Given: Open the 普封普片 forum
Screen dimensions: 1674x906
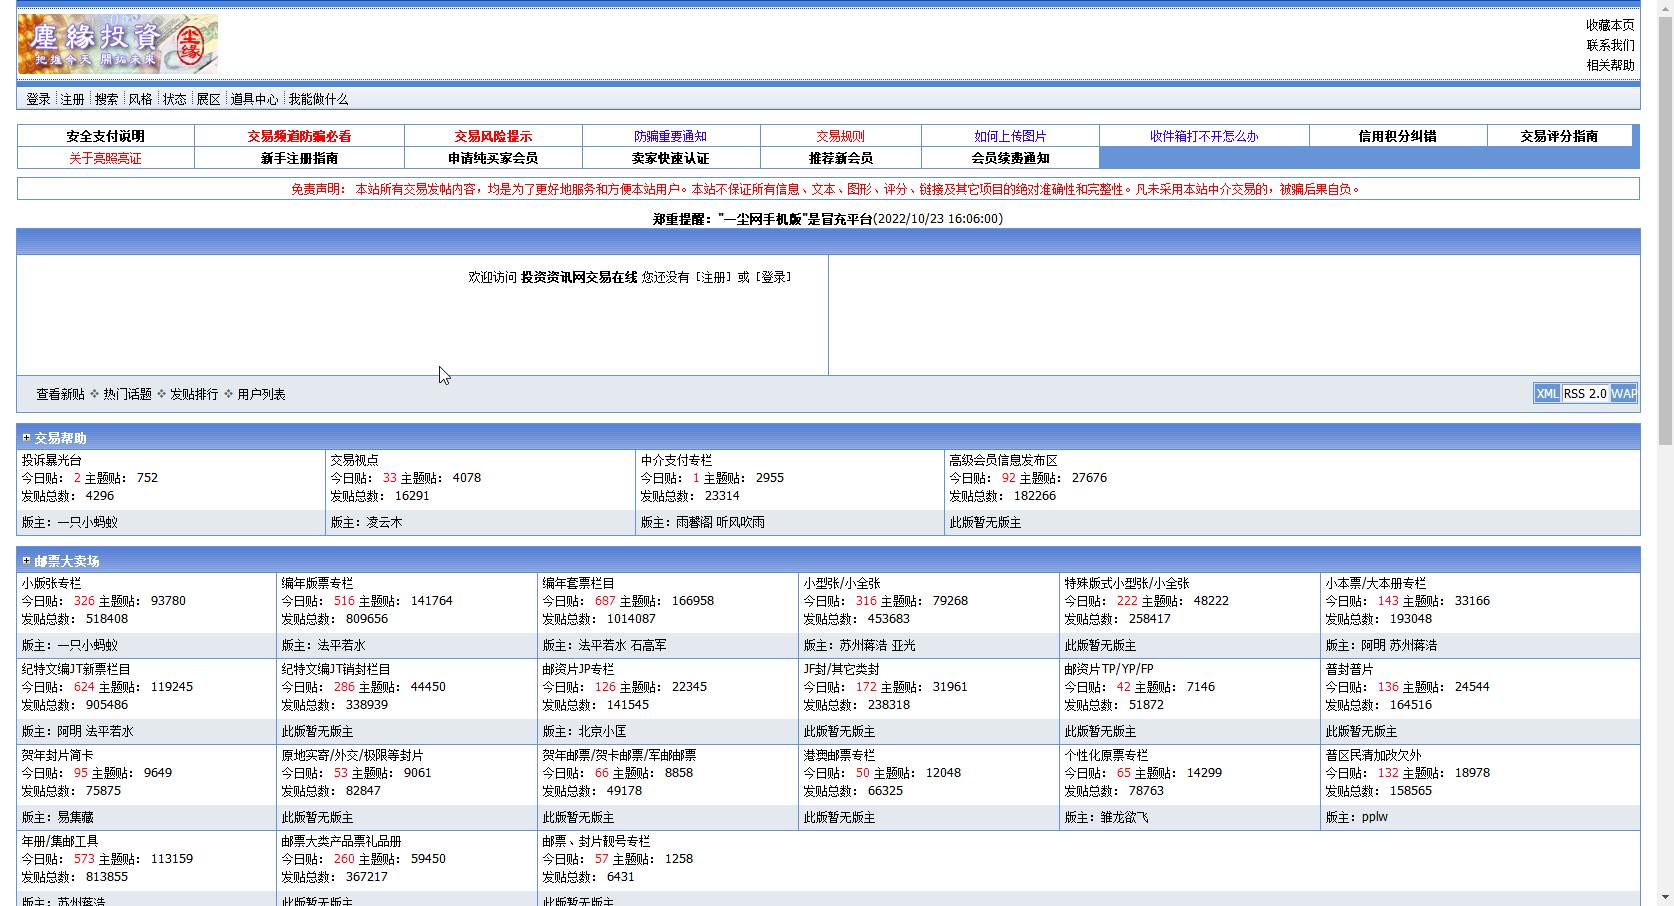Looking at the screenshot, I should click(1349, 669).
